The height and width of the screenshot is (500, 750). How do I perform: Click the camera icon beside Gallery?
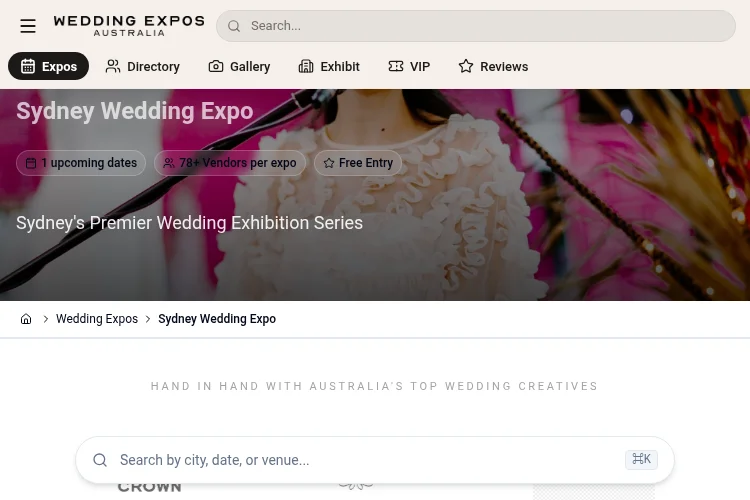click(216, 66)
